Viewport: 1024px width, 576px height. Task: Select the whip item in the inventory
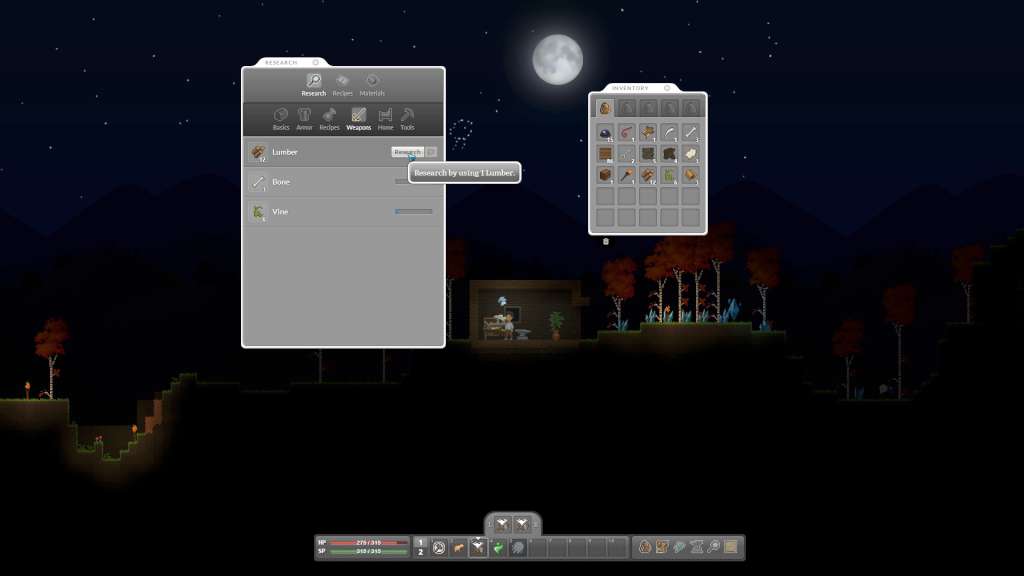click(626, 131)
